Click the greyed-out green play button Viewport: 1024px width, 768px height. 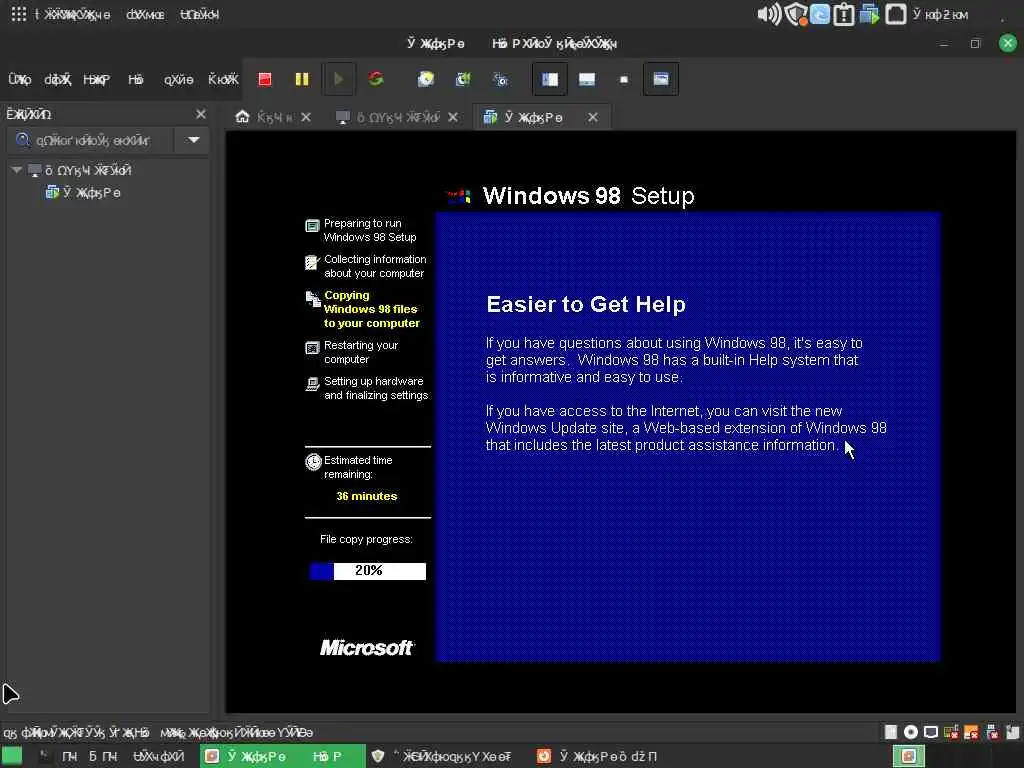coord(338,79)
